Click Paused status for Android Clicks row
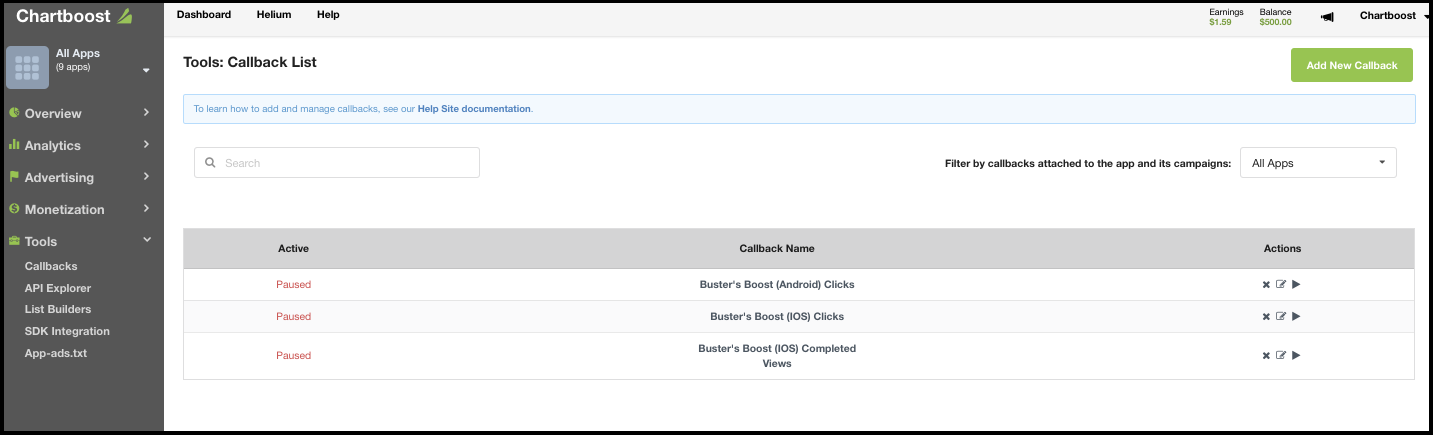The image size is (1433, 435). (294, 285)
